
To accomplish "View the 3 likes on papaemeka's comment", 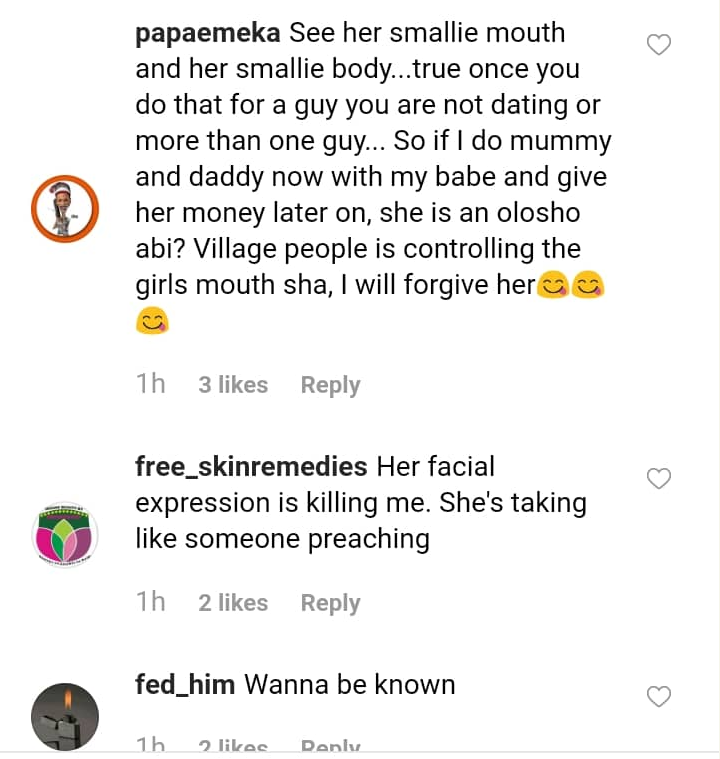I will coord(233,385).
